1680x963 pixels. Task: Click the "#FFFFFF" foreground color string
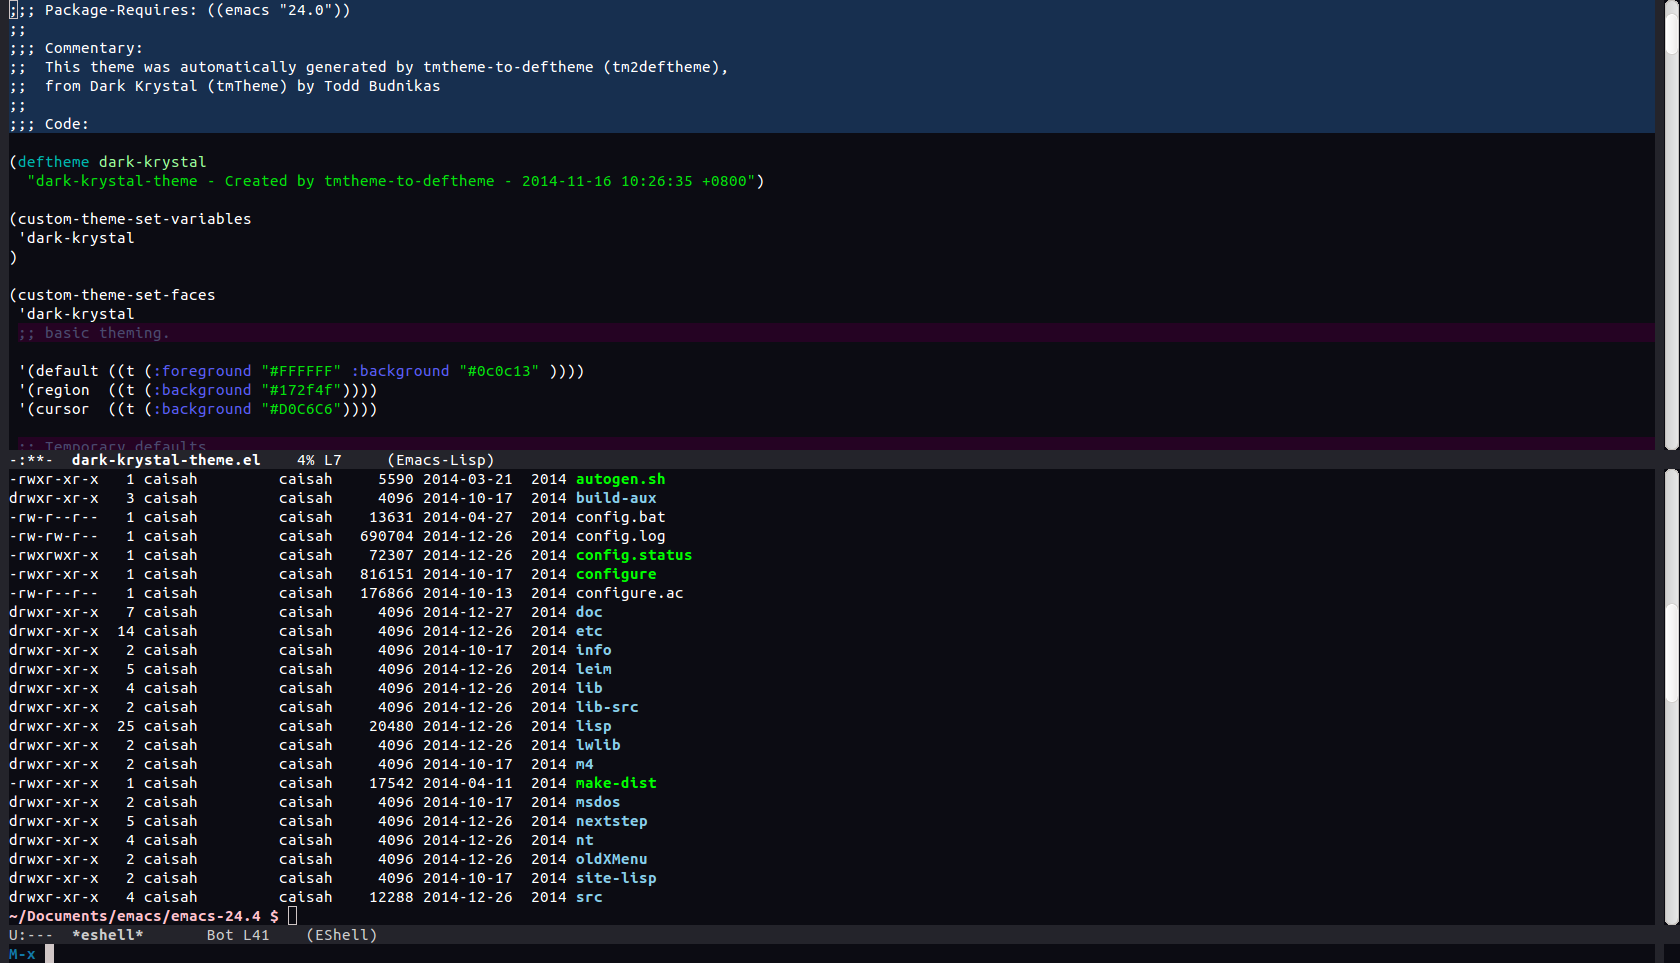301,371
